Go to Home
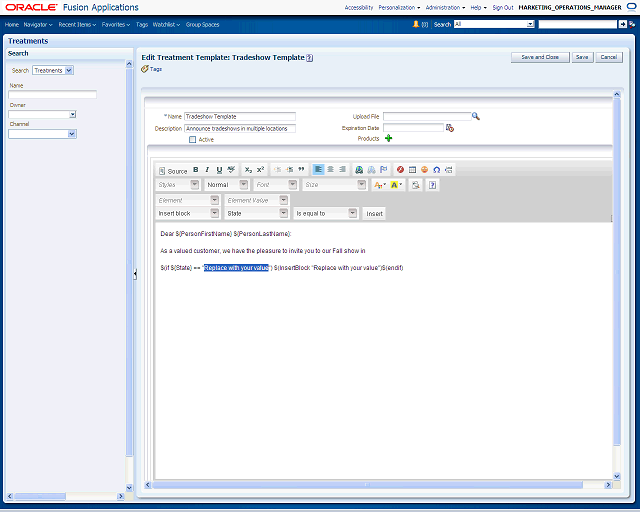This screenshot has height=512, width=640. 12,25
